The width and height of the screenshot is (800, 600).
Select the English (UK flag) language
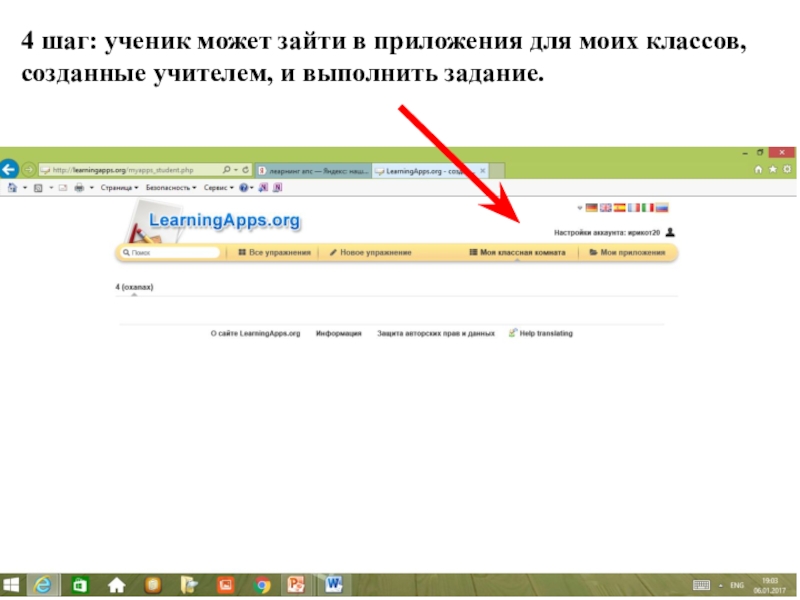pos(606,208)
